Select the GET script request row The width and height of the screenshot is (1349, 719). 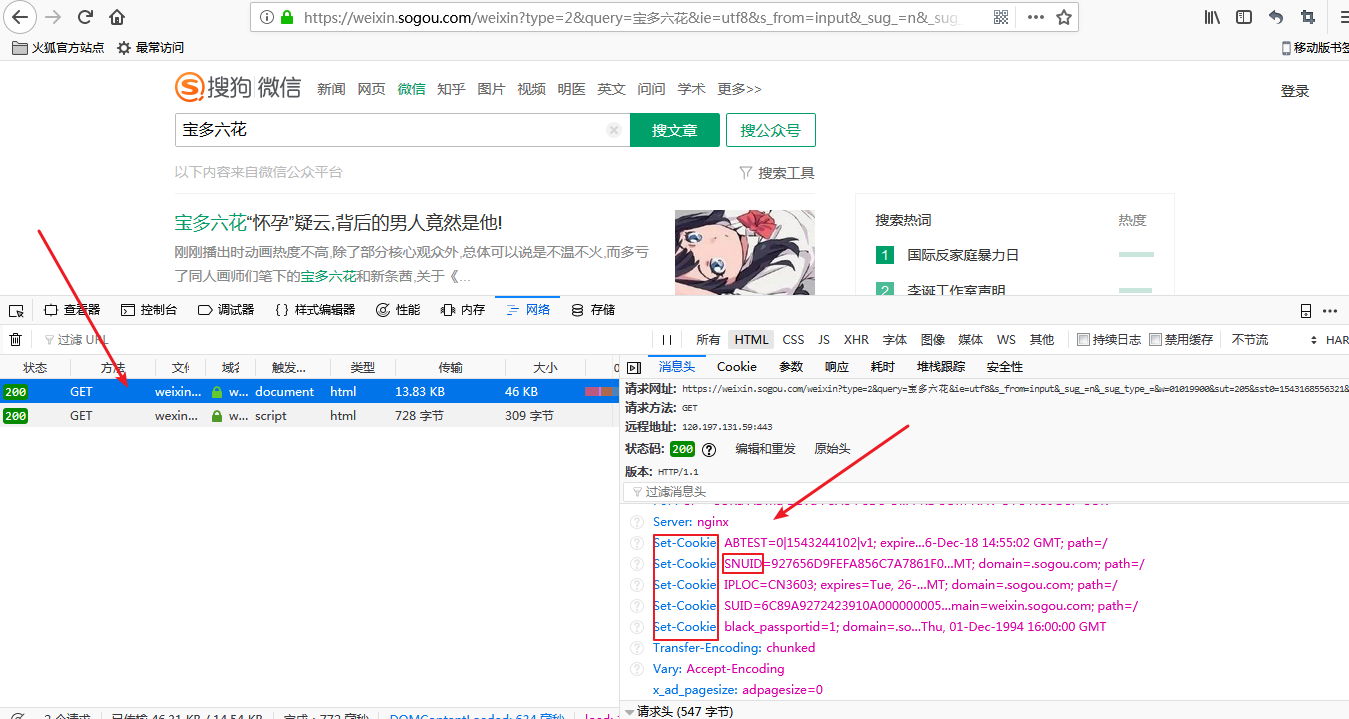(x=310, y=416)
